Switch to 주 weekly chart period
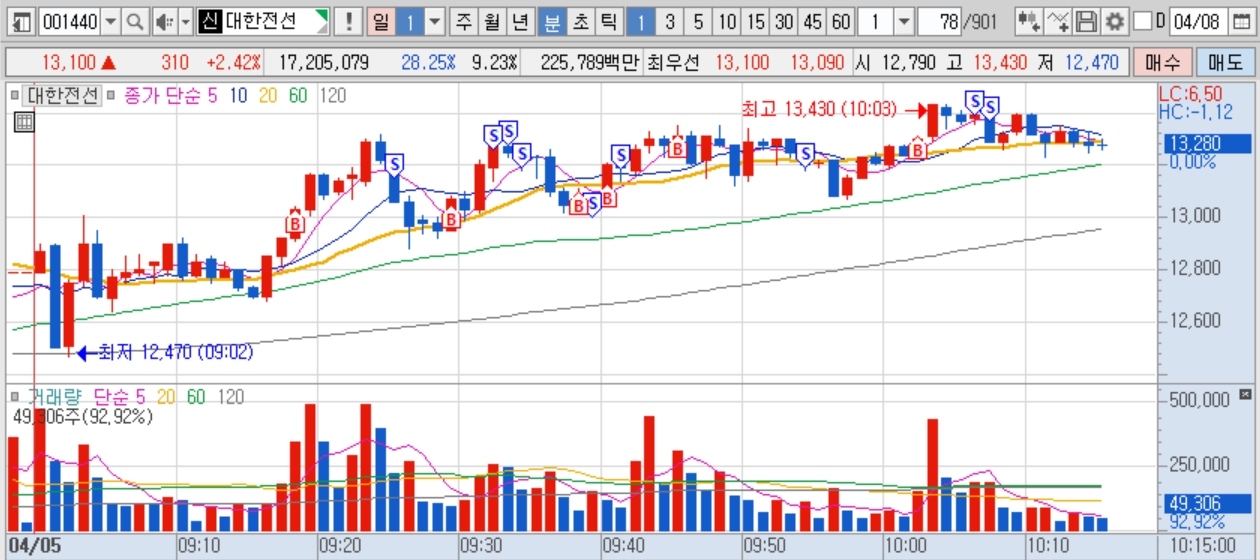This screenshot has width=1260, height=560. [x=463, y=21]
